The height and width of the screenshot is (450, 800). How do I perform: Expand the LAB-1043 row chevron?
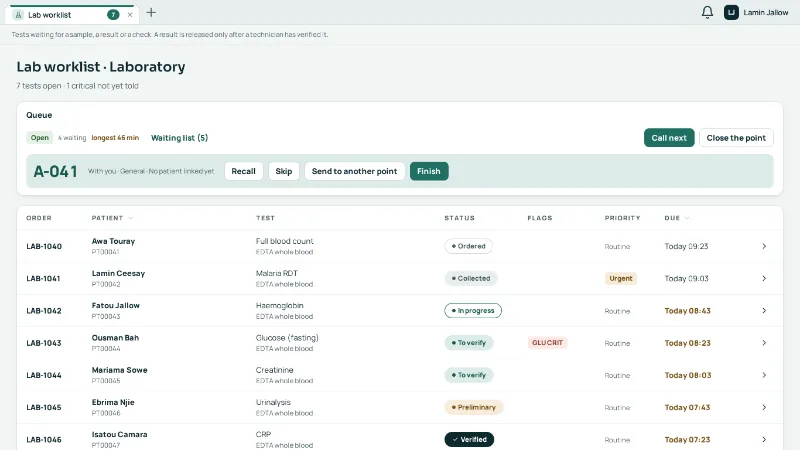(764, 342)
